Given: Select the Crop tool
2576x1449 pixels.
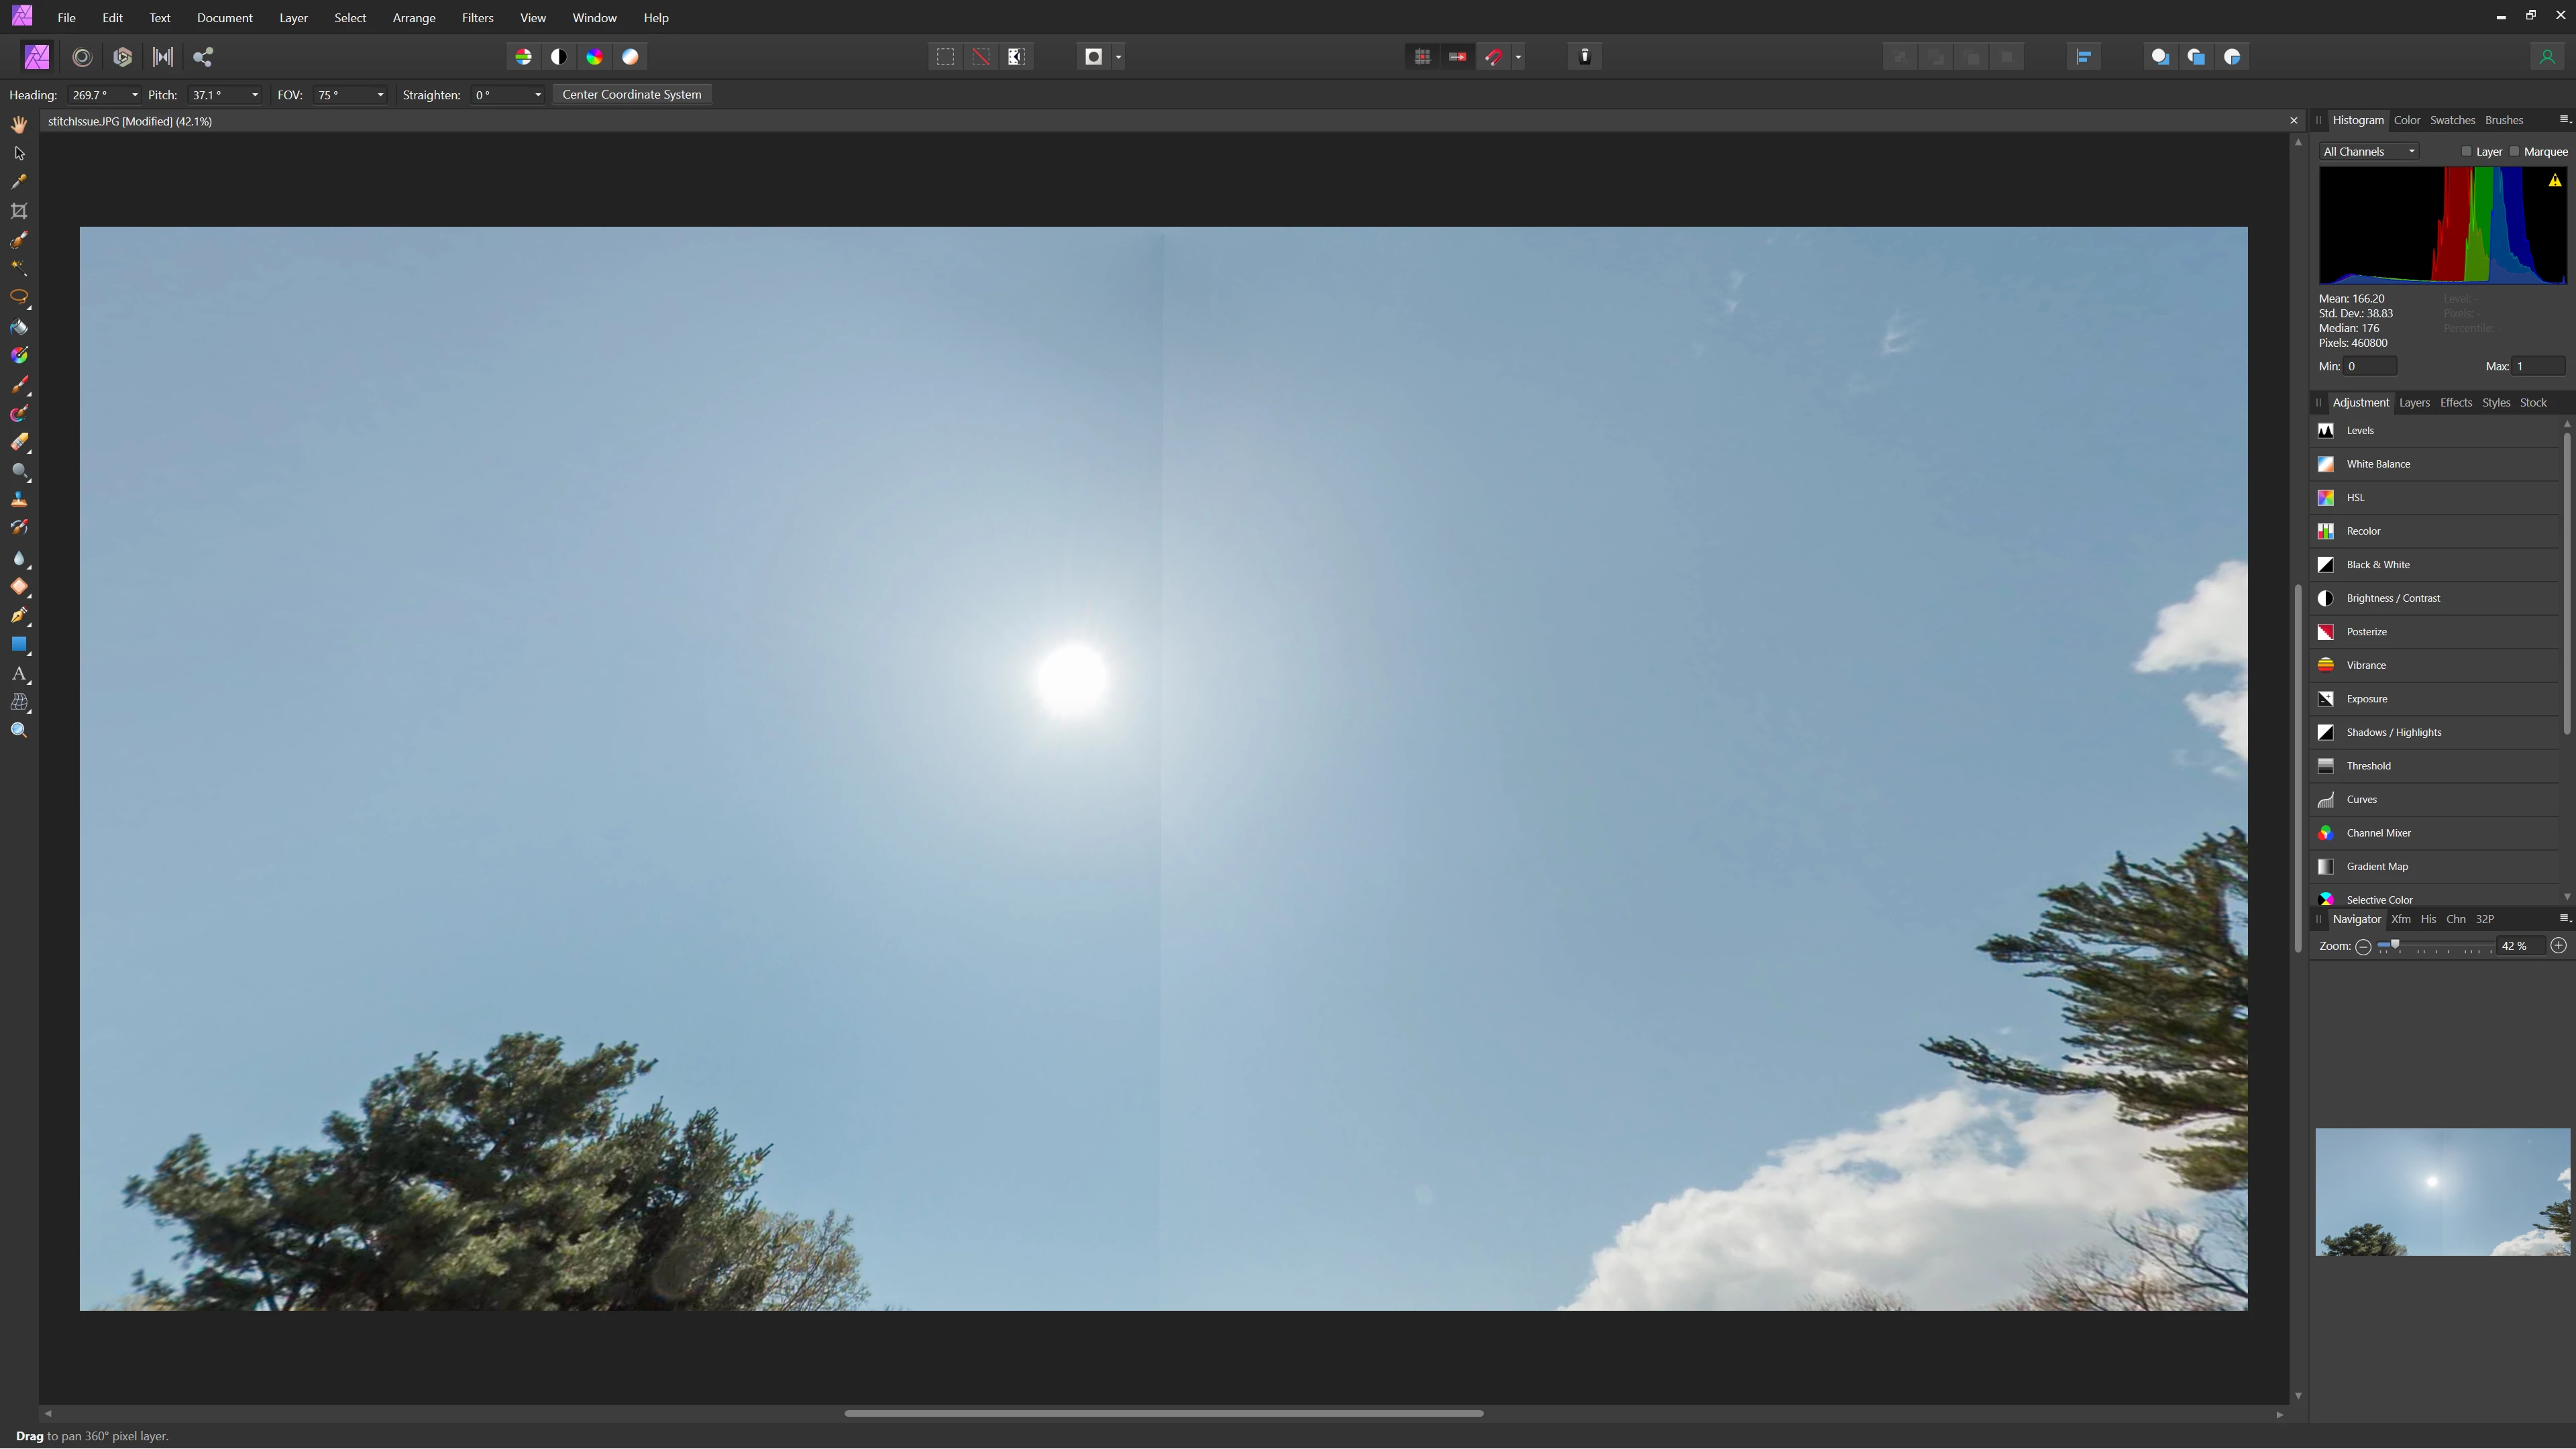Looking at the screenshot, I should (x=19, y=211).
